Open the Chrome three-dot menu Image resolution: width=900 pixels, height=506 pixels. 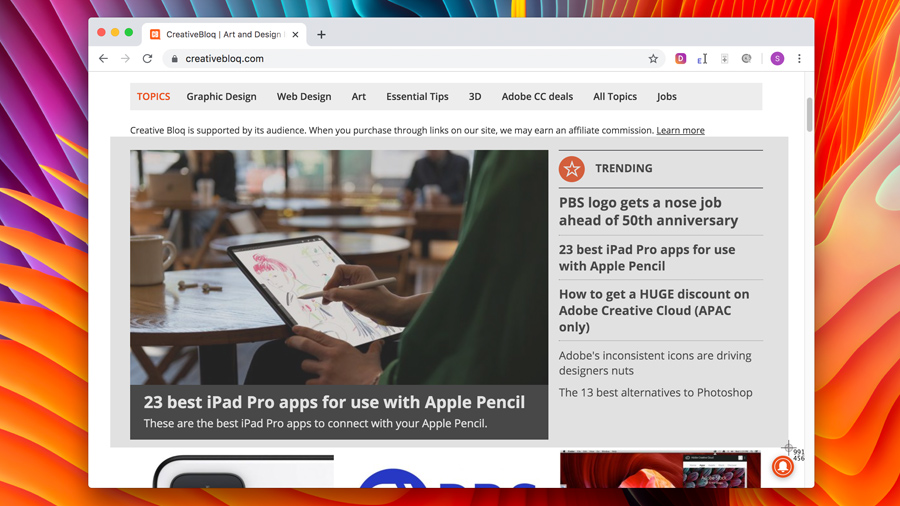[799, 59]
